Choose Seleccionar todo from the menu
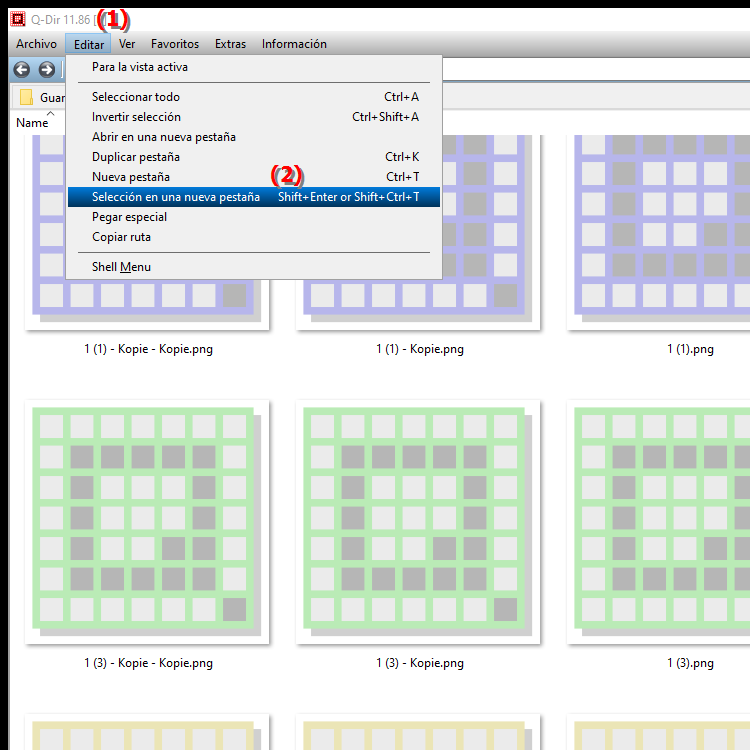The width and height of the screenshot is (750, 750). click(254, 97)
